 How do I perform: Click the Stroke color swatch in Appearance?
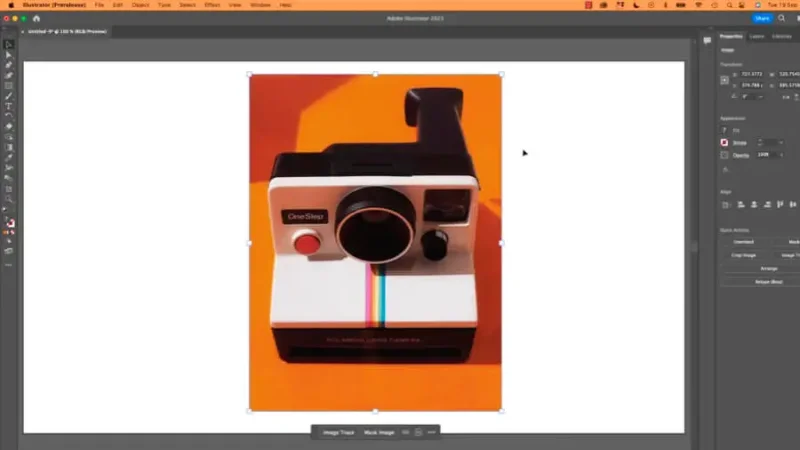pyautogui.click(x=724, y=143)
